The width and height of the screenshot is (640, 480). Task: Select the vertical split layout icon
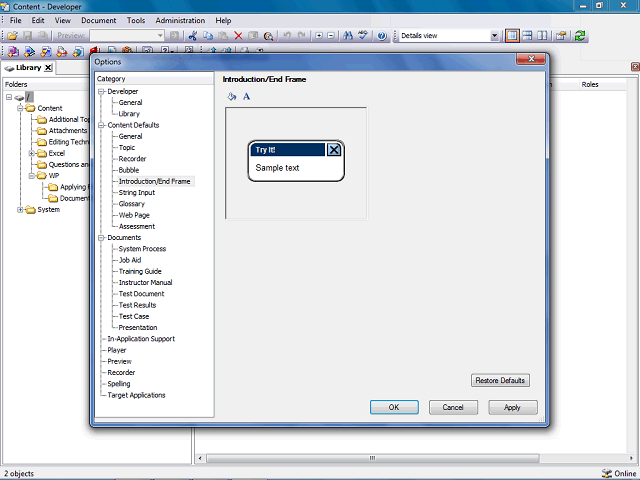[542, 36]
